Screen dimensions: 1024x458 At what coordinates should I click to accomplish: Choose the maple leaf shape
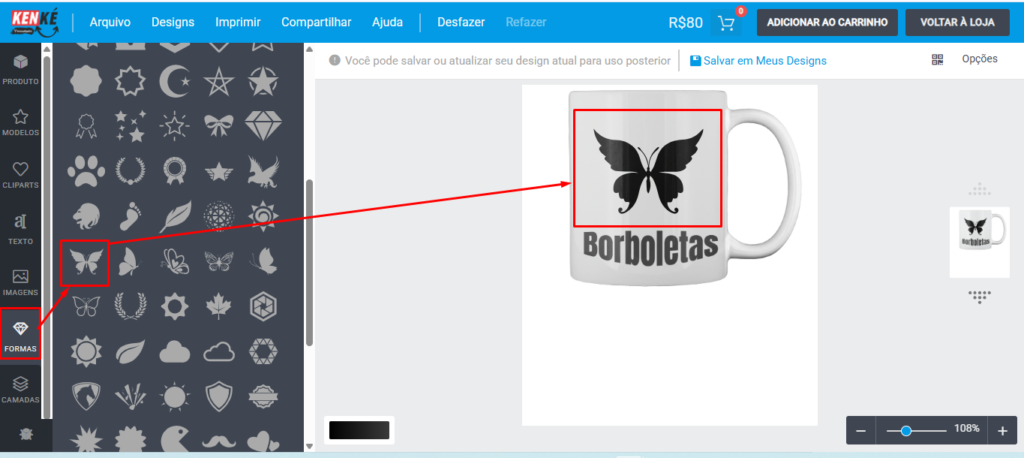(218, 305)
